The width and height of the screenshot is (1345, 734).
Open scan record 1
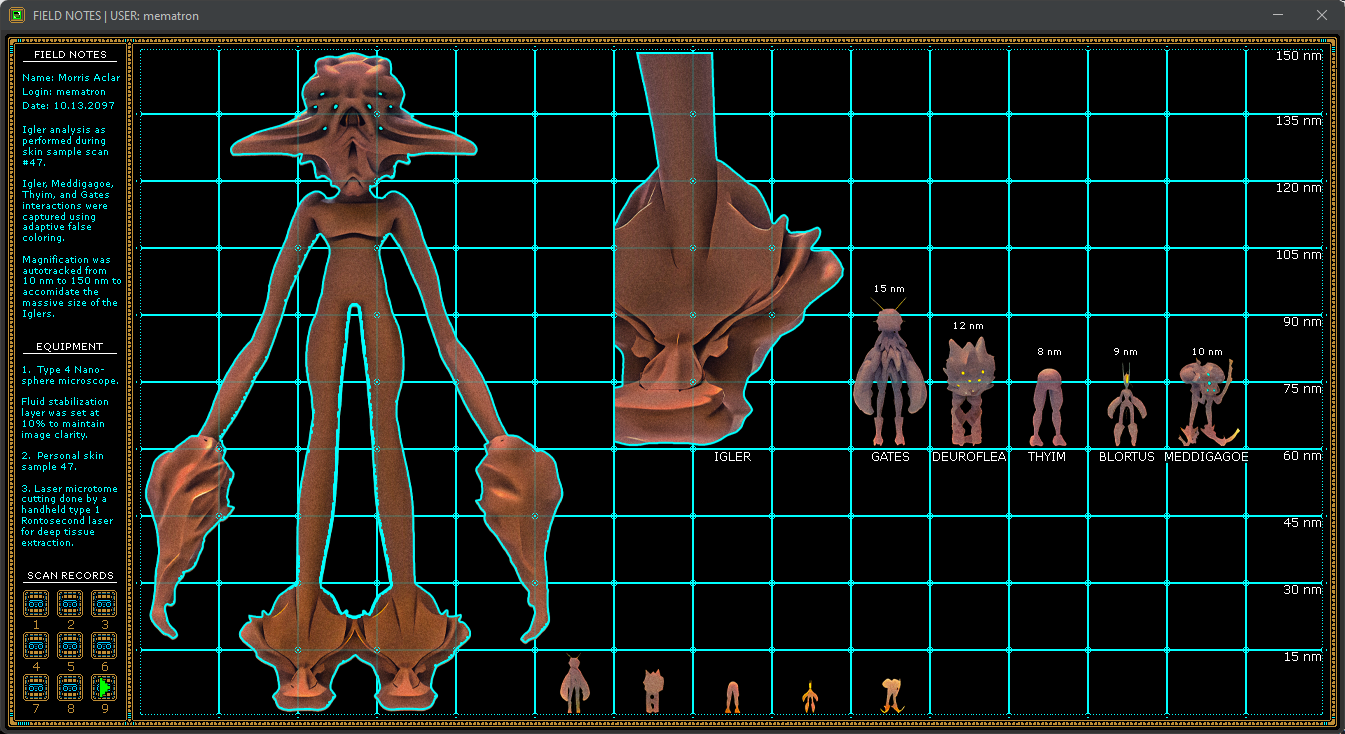[36, 603]
